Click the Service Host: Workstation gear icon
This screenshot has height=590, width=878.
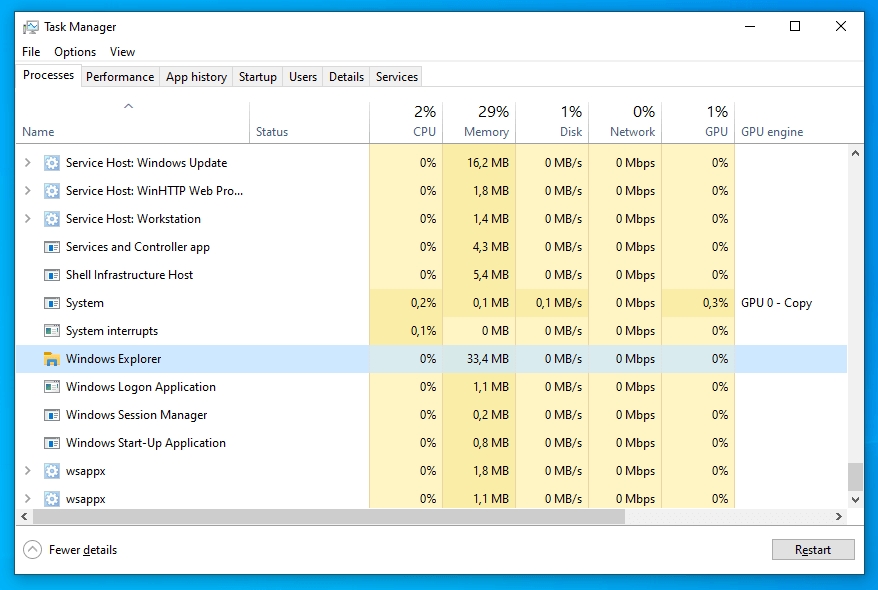pos(52,219)
